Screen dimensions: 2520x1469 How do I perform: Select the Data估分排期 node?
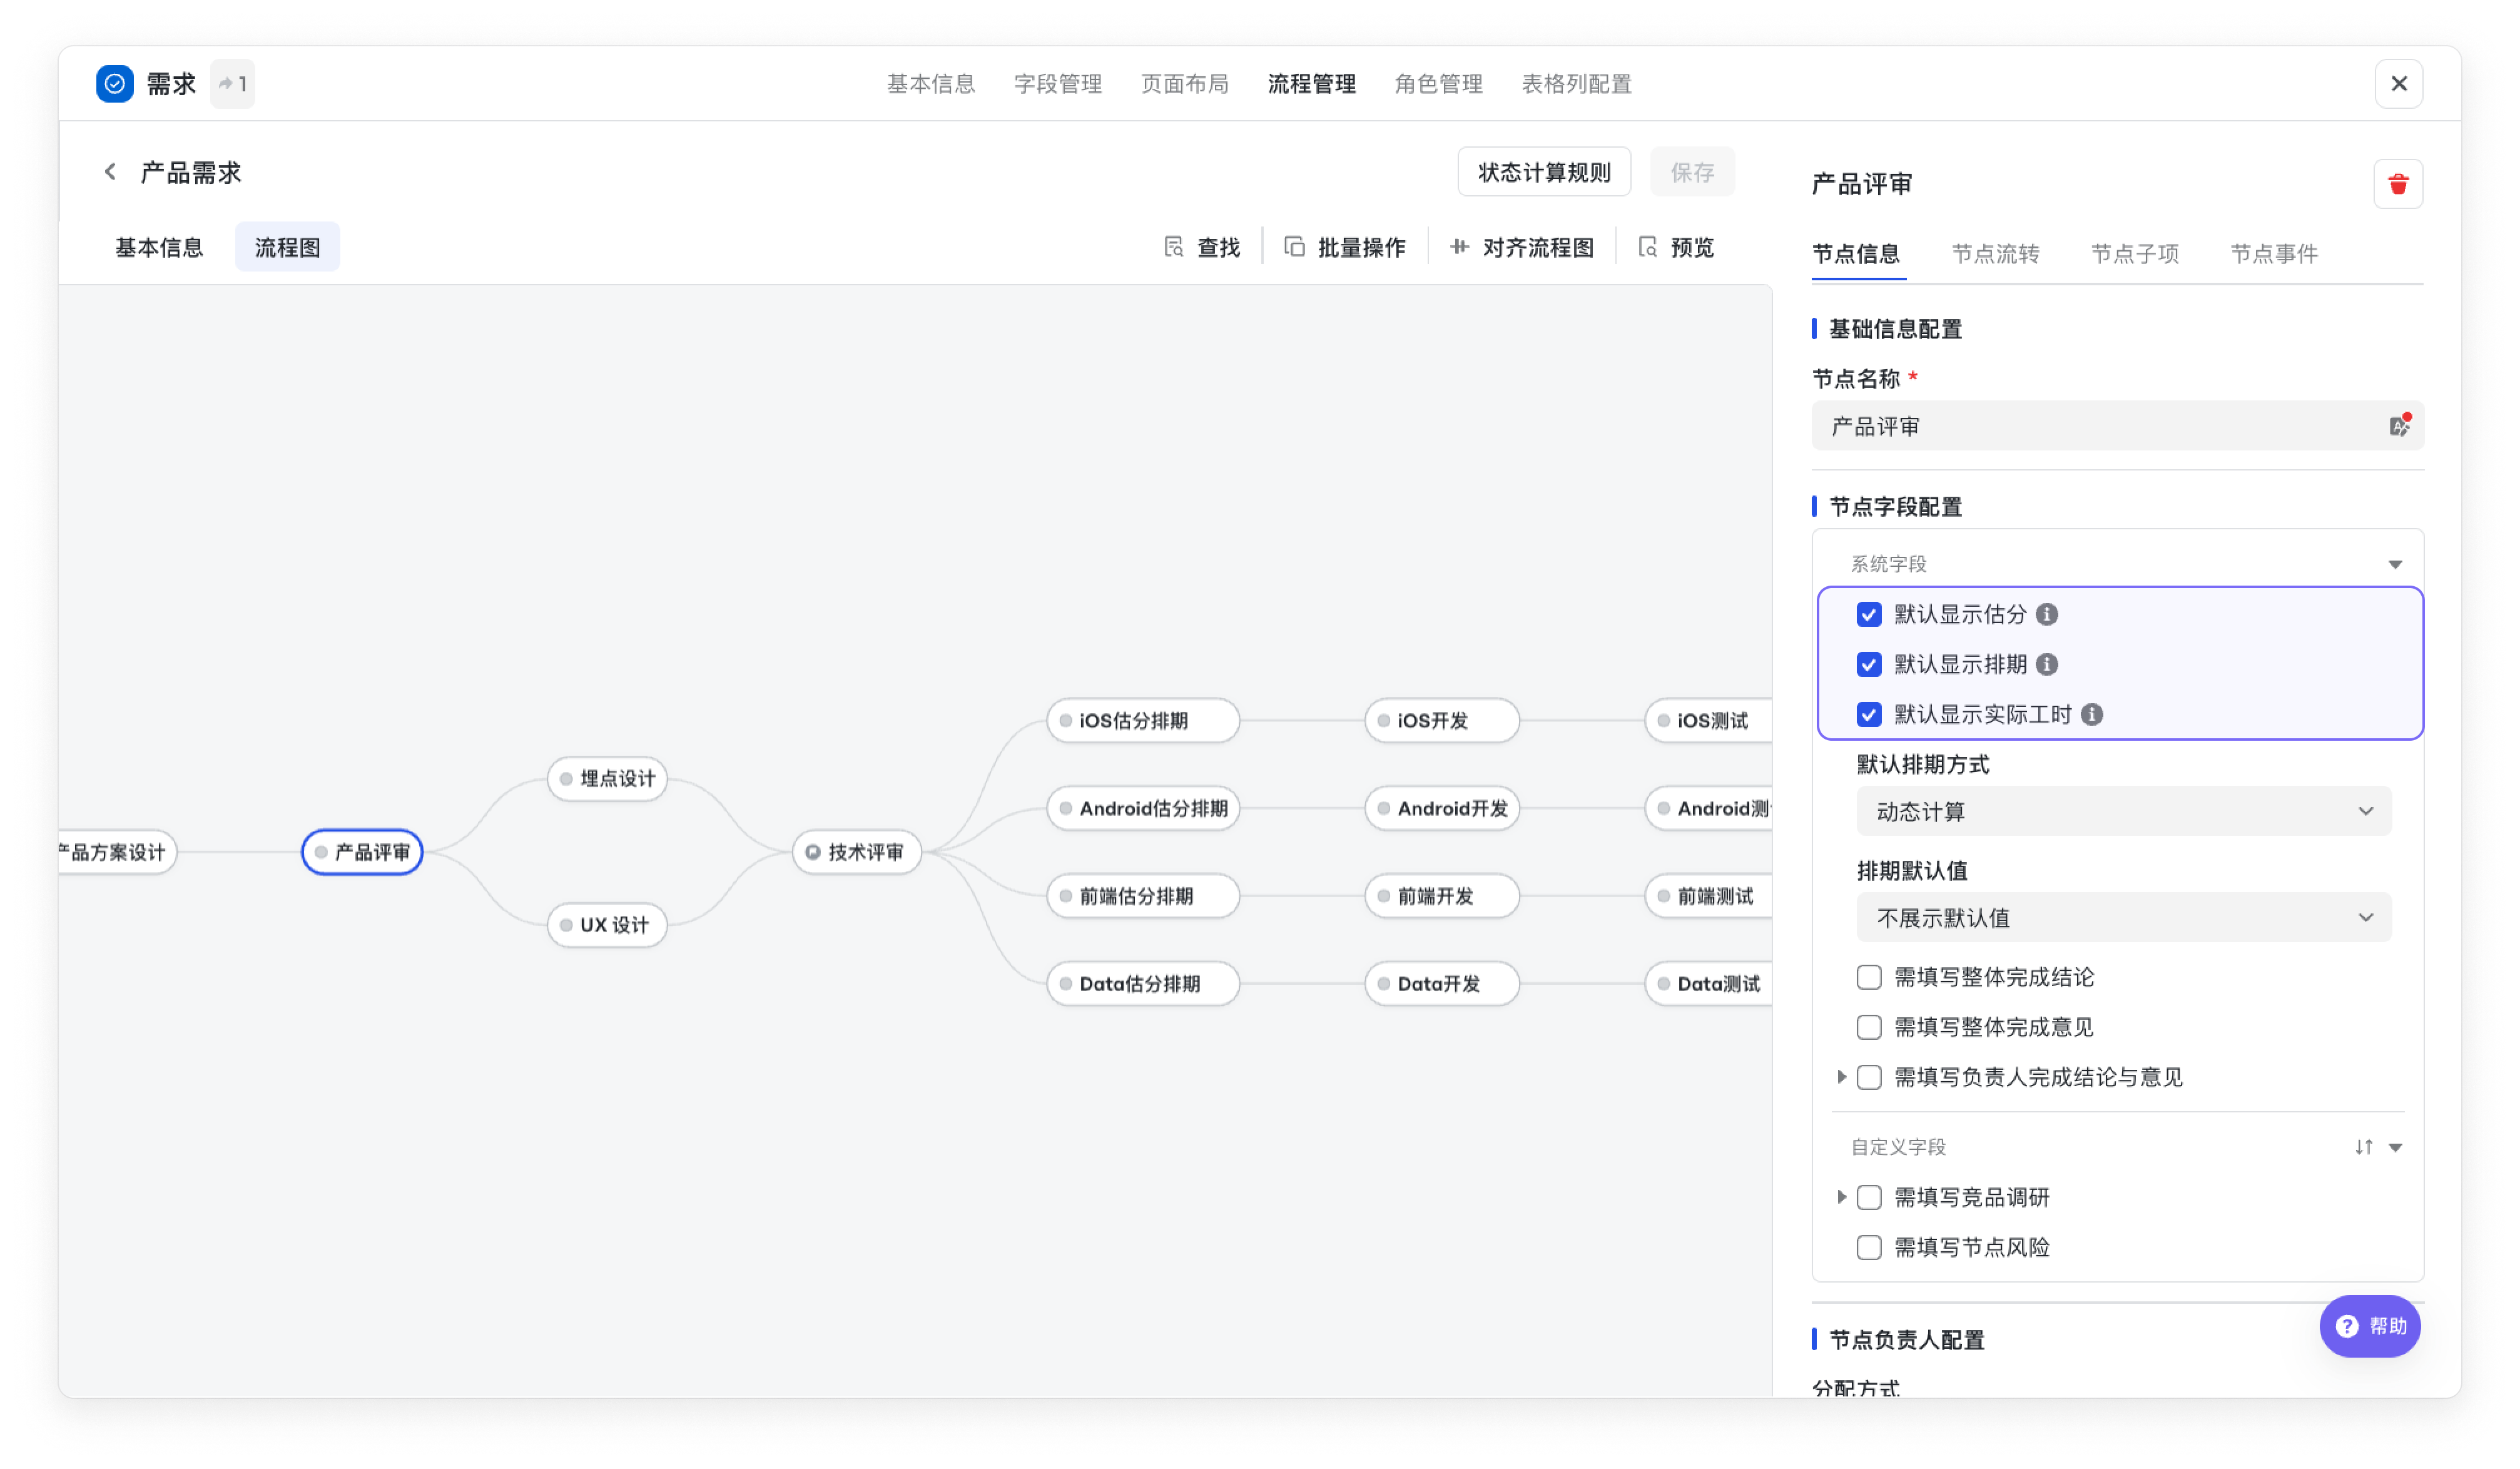[1142, 984]
